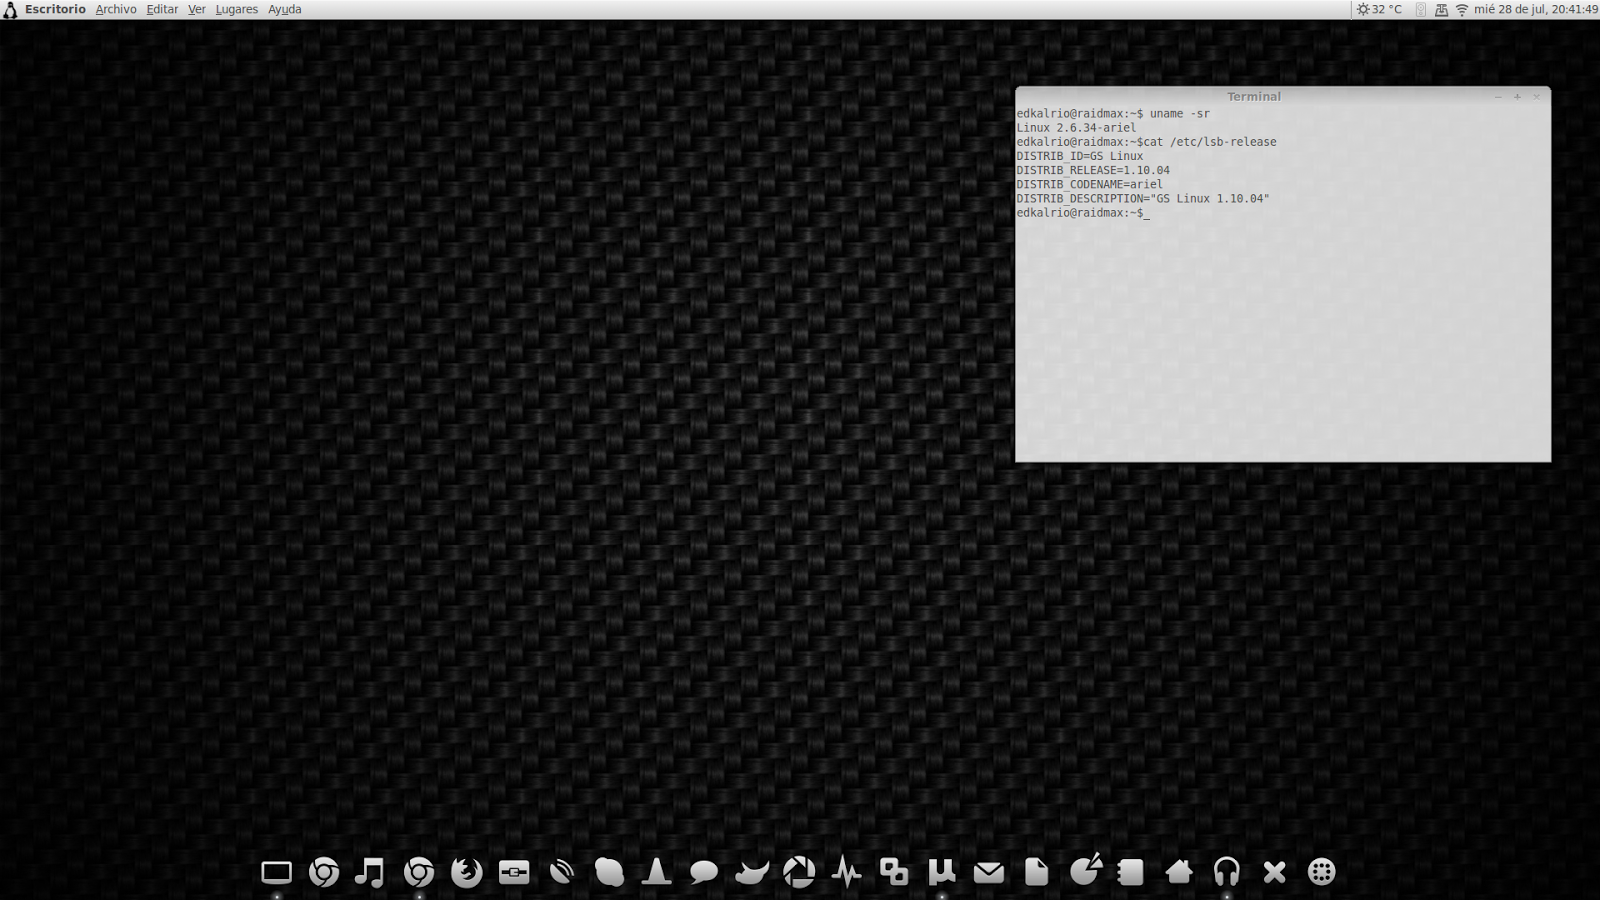Click the "uname -sr" command line

point(1113,114)
